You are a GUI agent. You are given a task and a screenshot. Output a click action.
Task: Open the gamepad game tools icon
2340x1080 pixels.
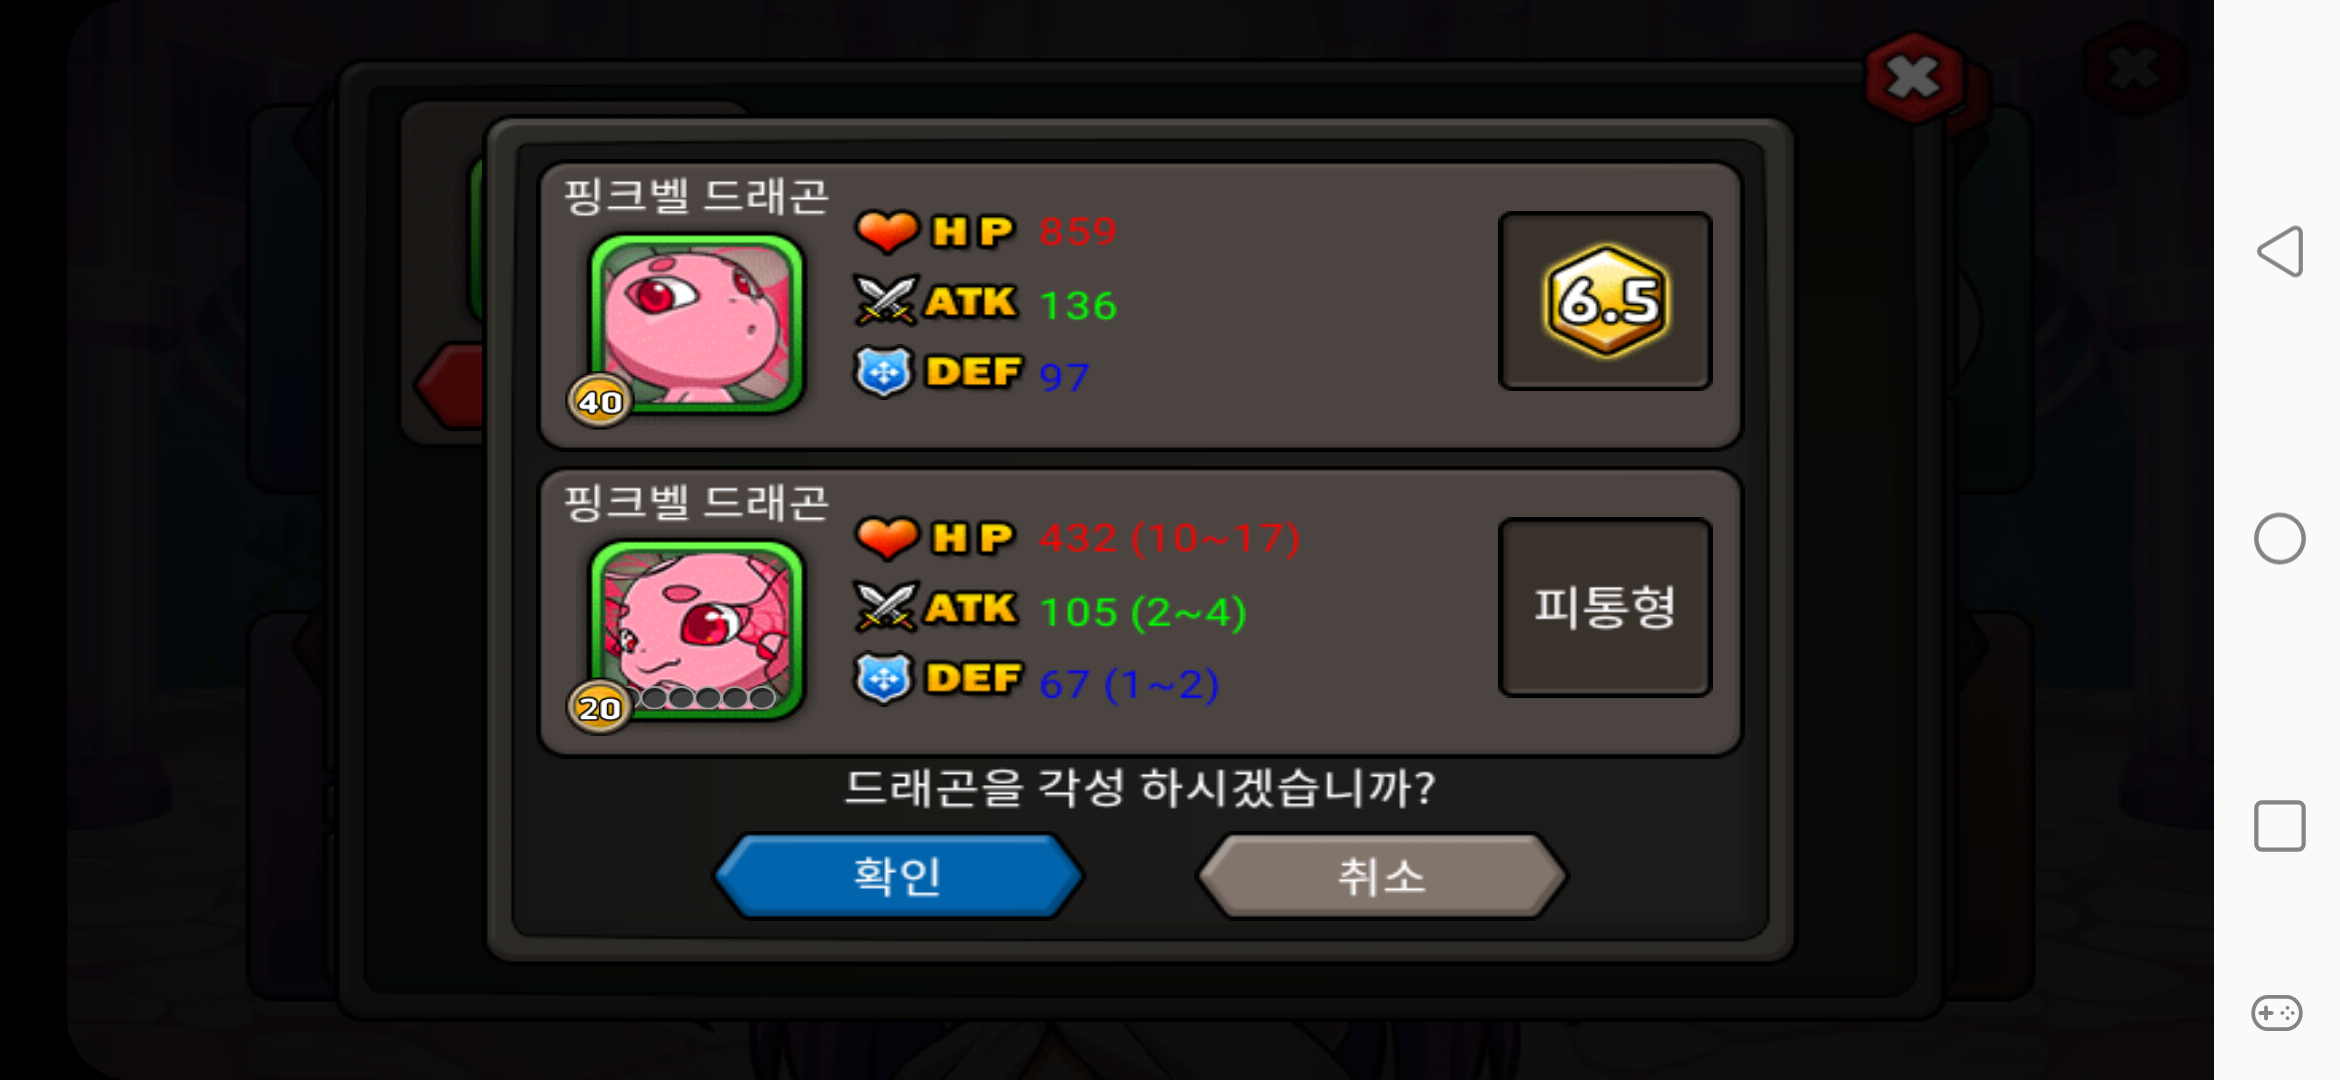pos(2277,1013)
